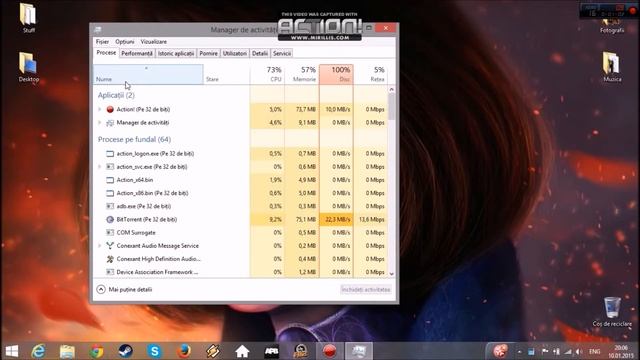Switch to the Performanță tab
Screen dimensions: 640x360
point(137,53)
